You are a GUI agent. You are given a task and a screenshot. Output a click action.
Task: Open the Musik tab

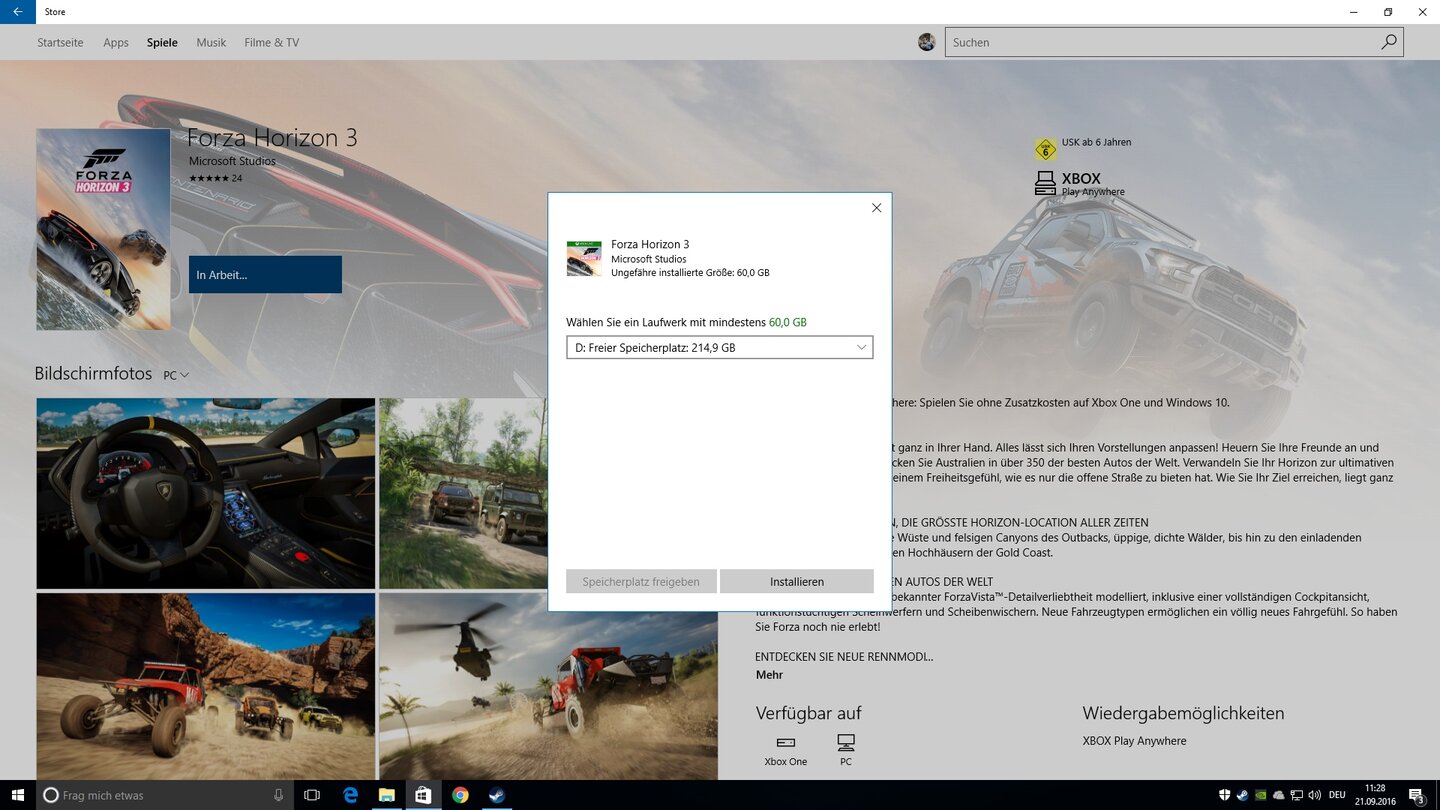coord(211,42)
